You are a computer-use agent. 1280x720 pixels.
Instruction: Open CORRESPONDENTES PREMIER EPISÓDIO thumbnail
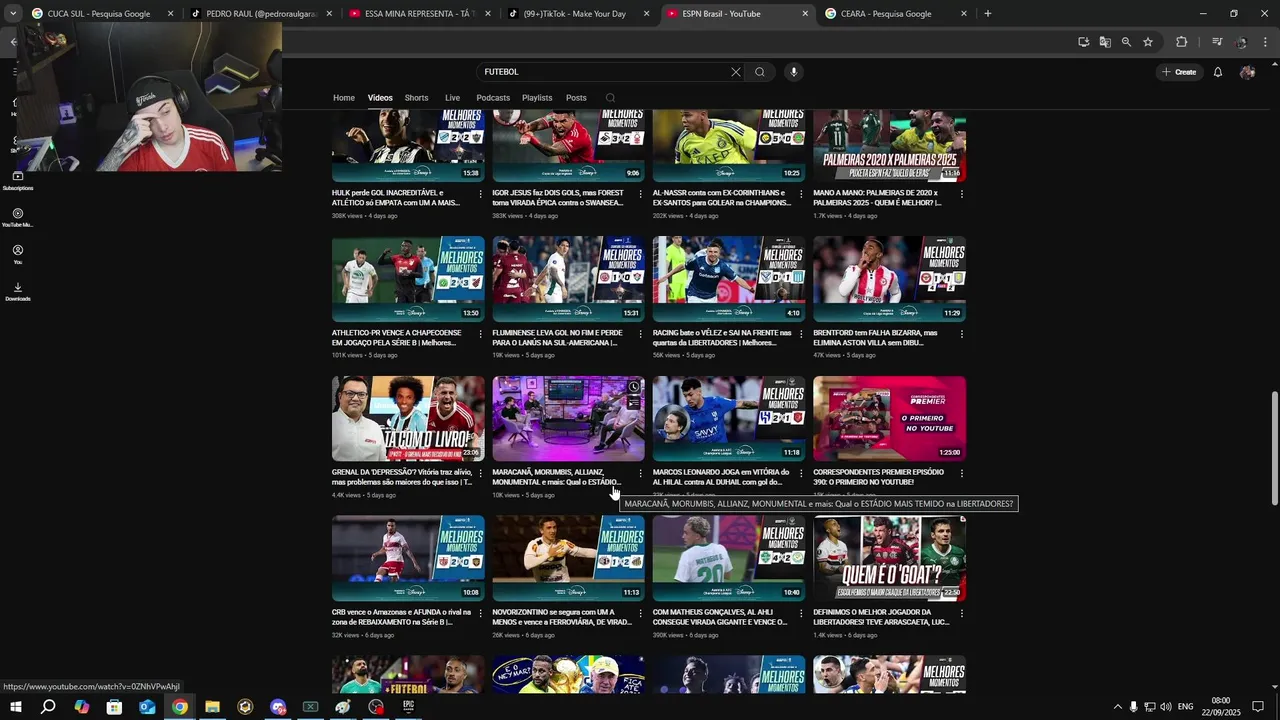[x=889, y=419]
